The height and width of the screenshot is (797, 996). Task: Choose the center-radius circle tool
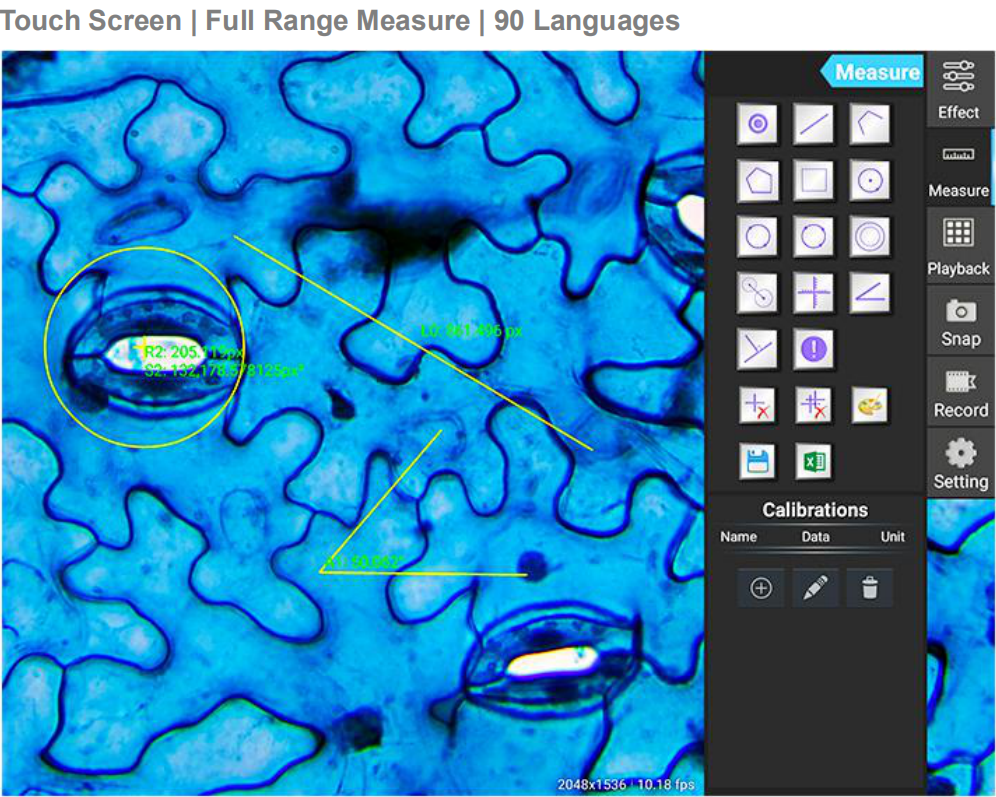[x=869, y=181]
